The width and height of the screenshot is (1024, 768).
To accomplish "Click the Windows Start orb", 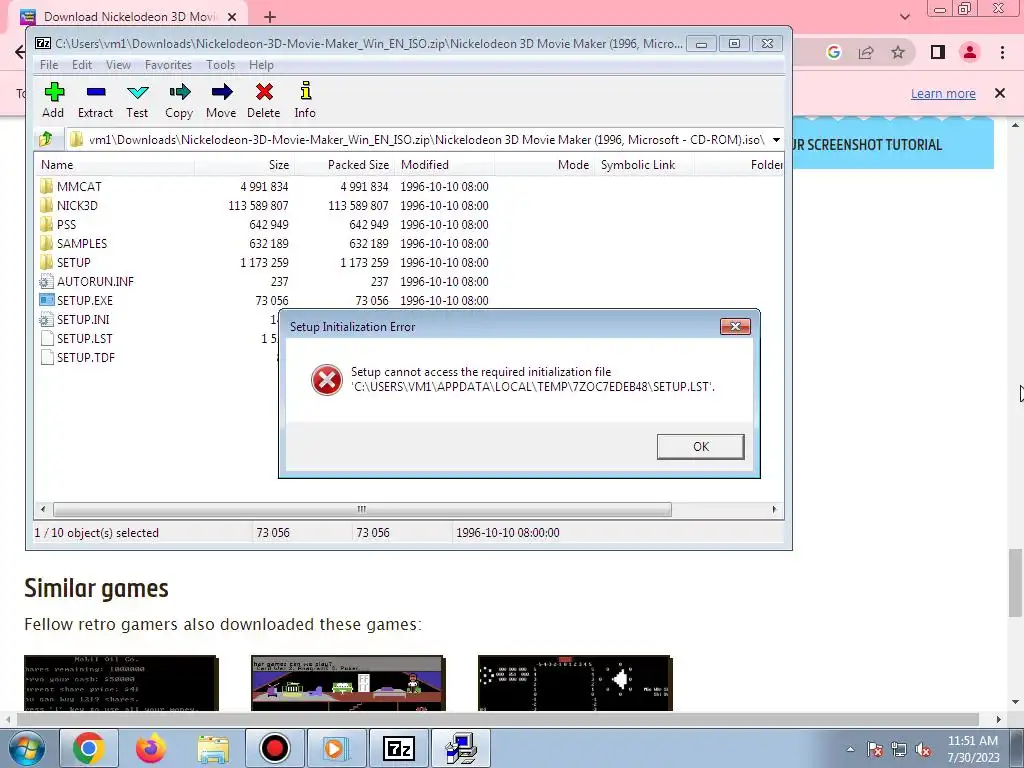I will (27, 748).
